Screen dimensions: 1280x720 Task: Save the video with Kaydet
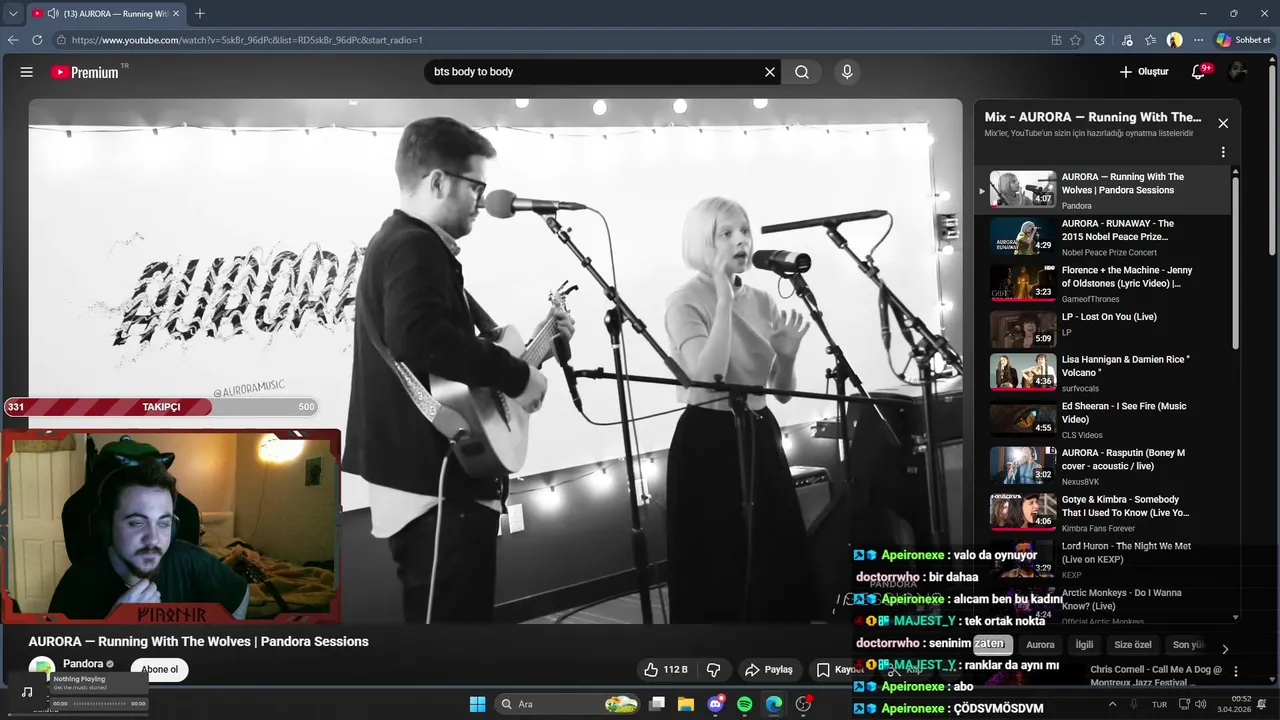point(840,670)
